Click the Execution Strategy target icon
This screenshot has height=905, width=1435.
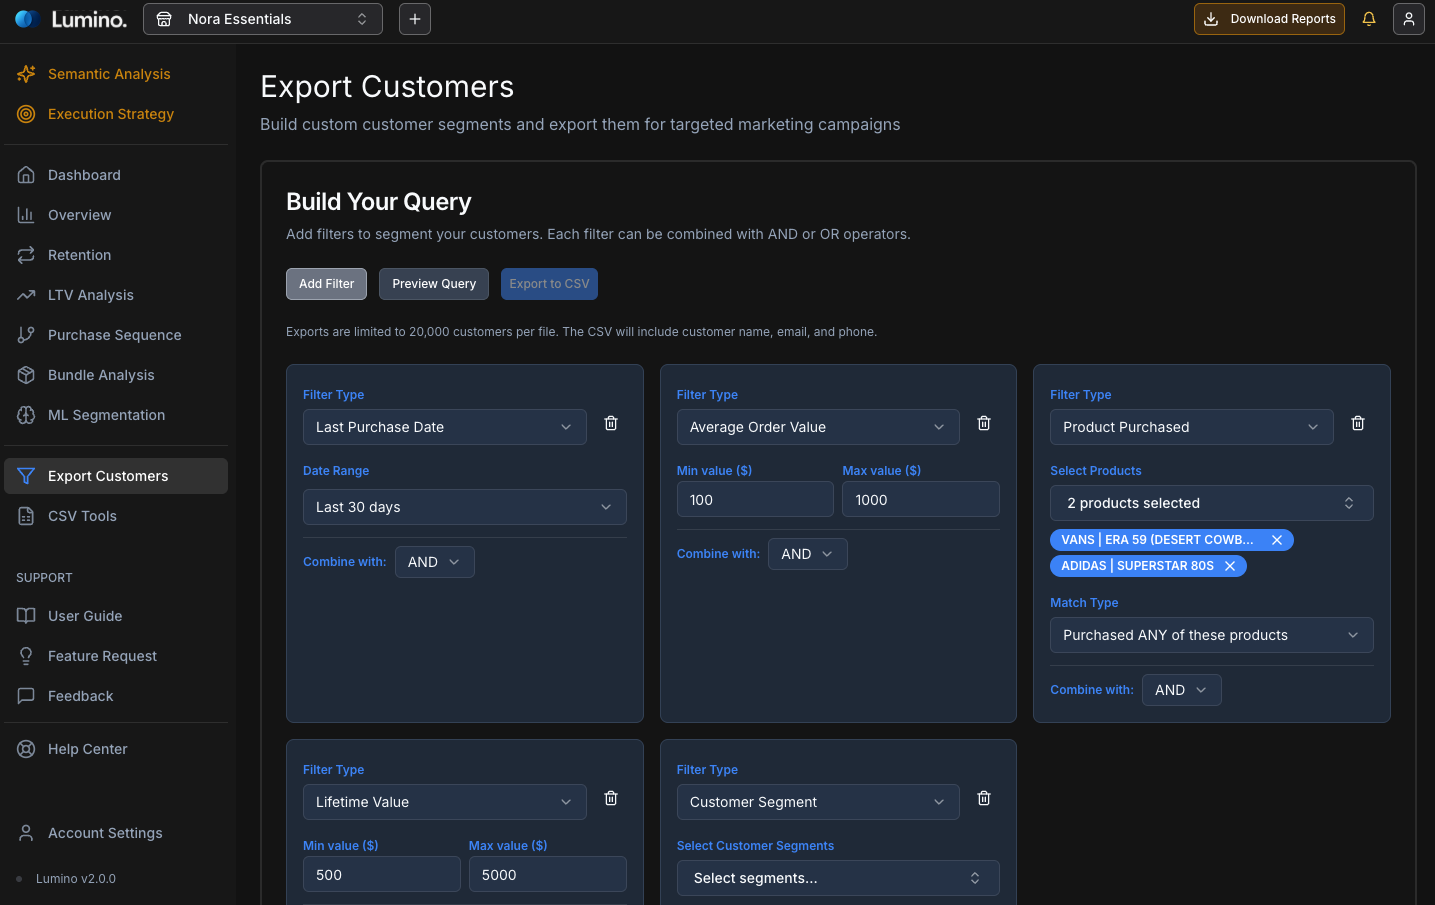tap(26, 114)
